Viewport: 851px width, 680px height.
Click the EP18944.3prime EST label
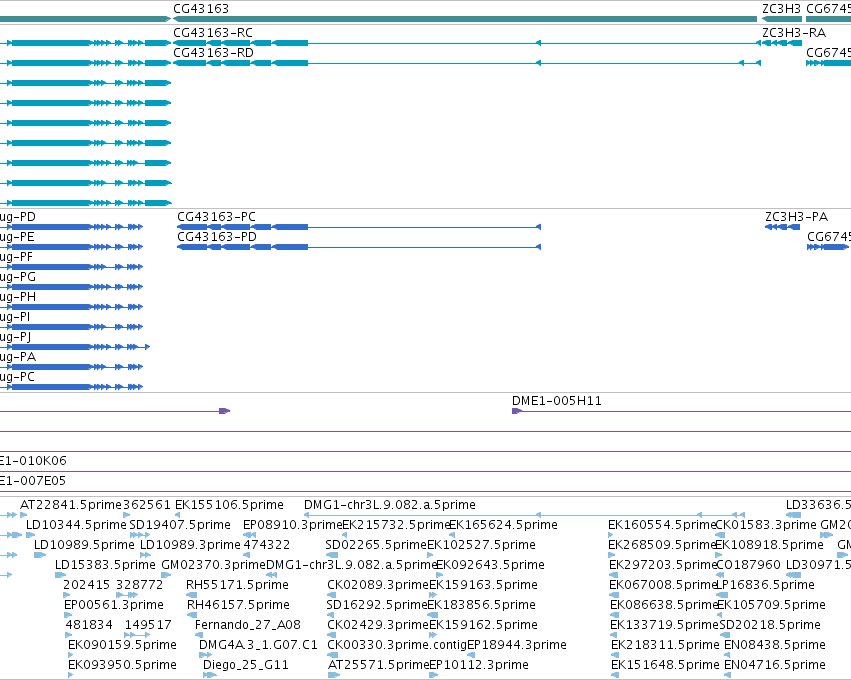point(517,645)
